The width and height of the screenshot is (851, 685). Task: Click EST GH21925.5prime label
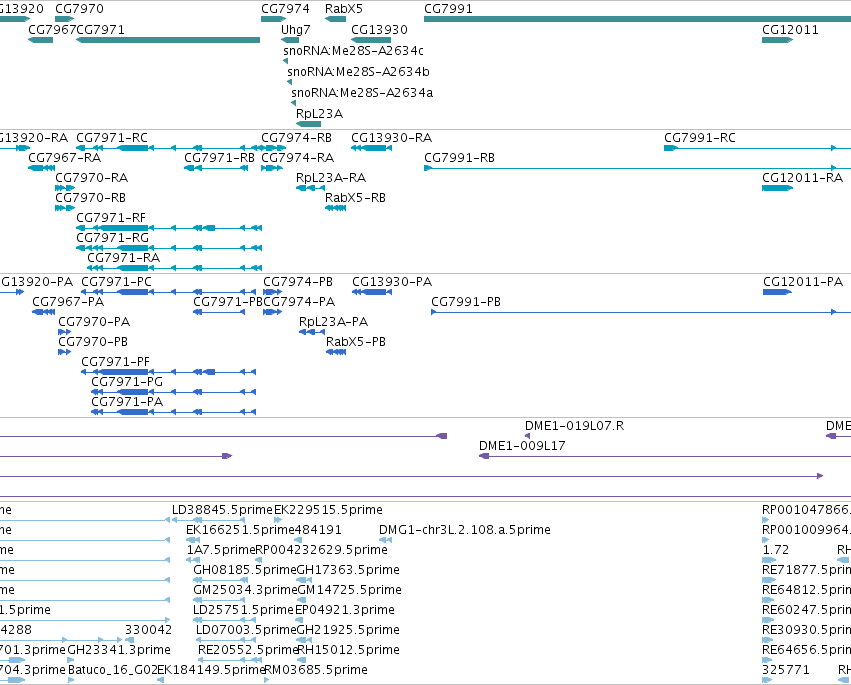click(348, 630)
